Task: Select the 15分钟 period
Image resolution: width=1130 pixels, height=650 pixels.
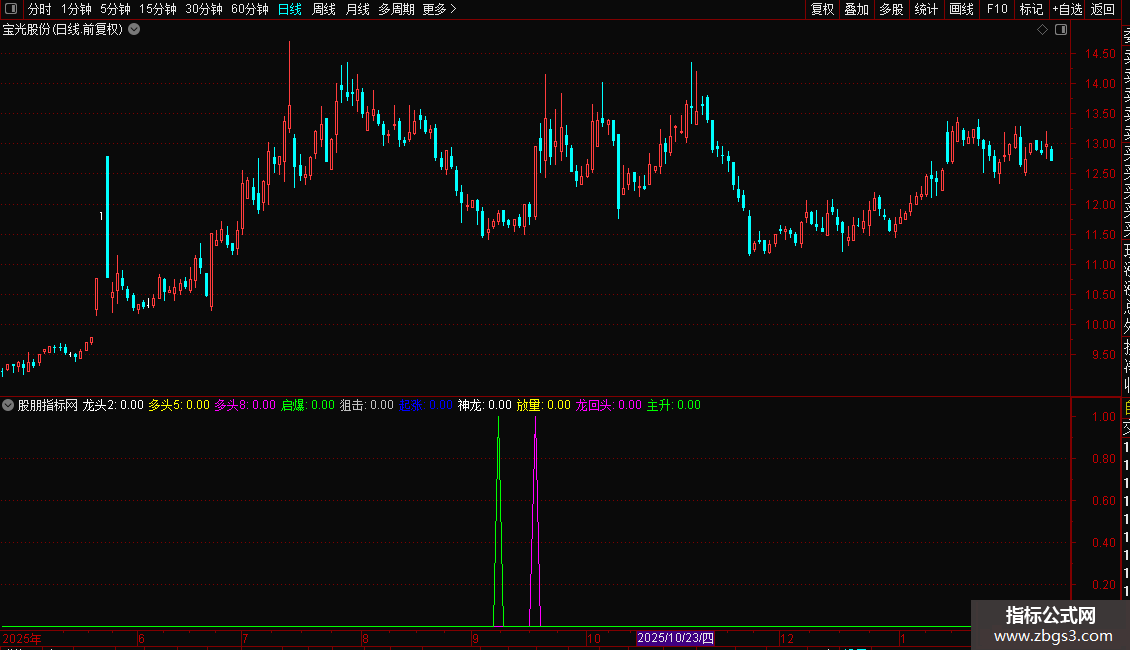Action: [x=158, y=9]
